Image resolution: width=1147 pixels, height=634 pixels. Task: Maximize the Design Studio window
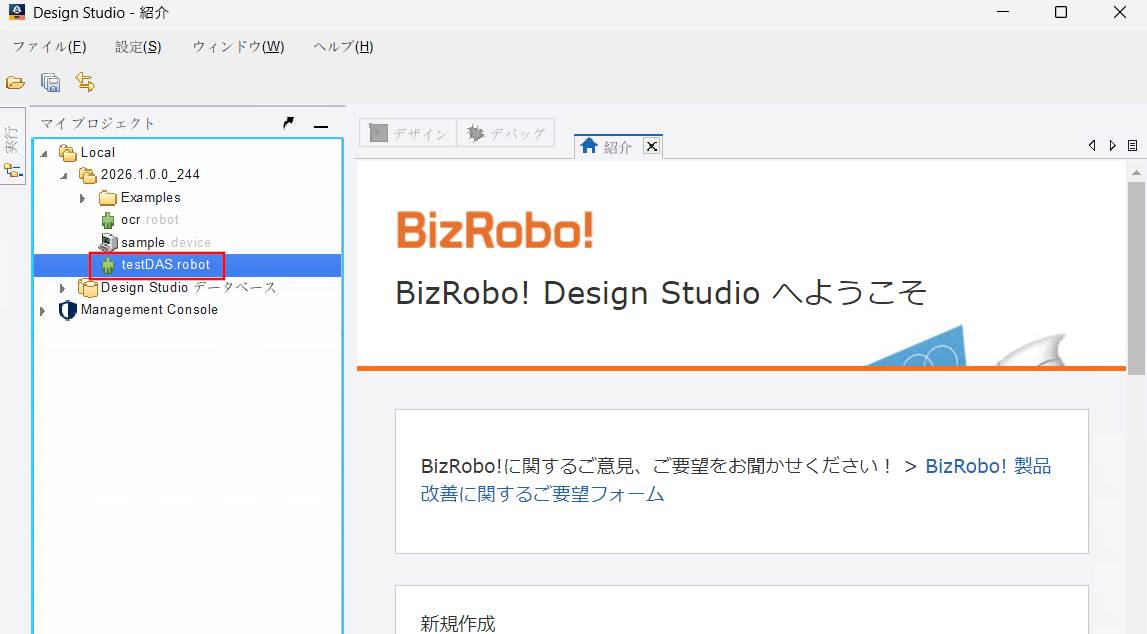1061,12
